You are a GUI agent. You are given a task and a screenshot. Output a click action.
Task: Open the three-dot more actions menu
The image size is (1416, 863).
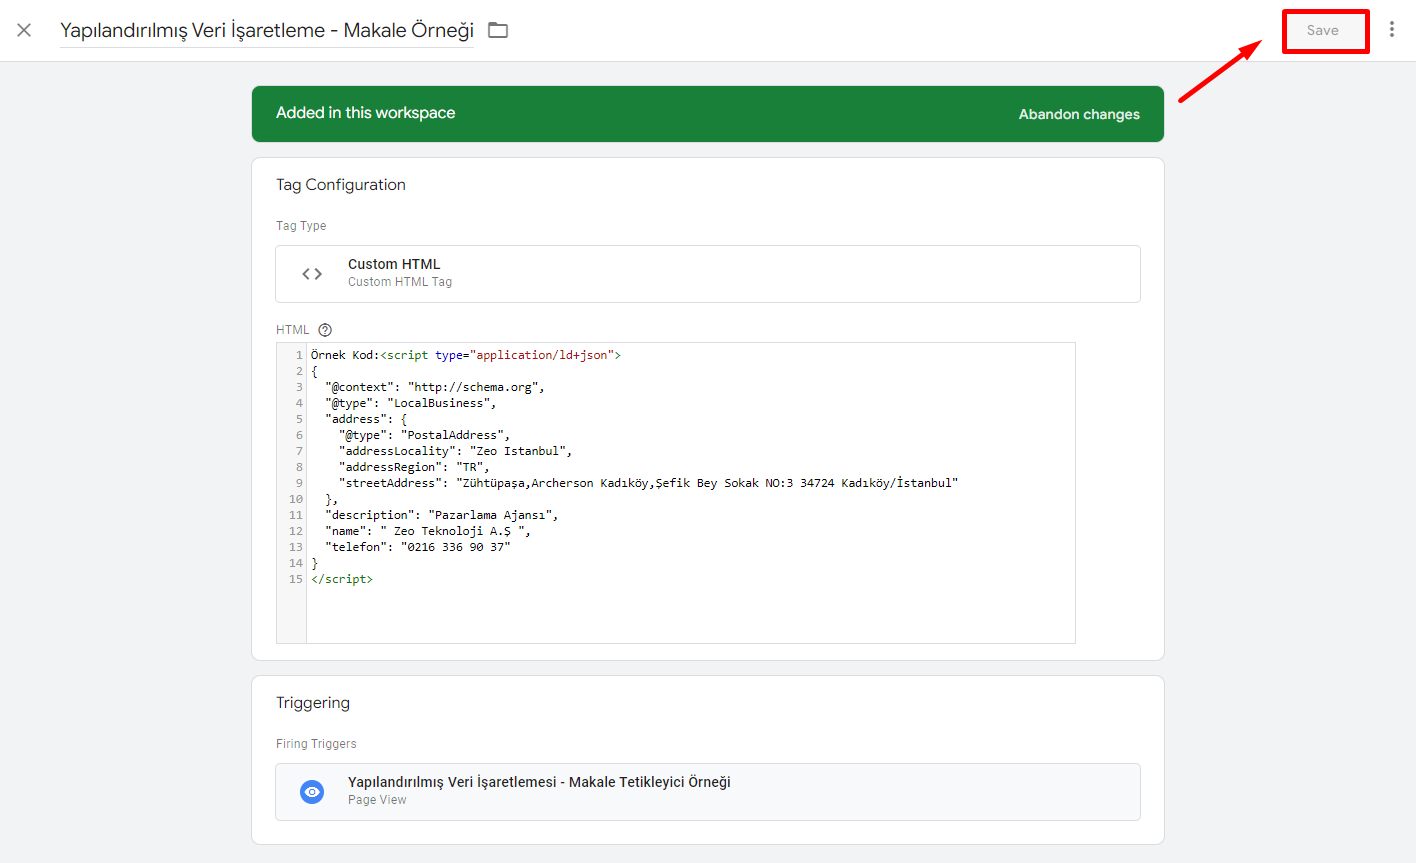point(1391,30)
